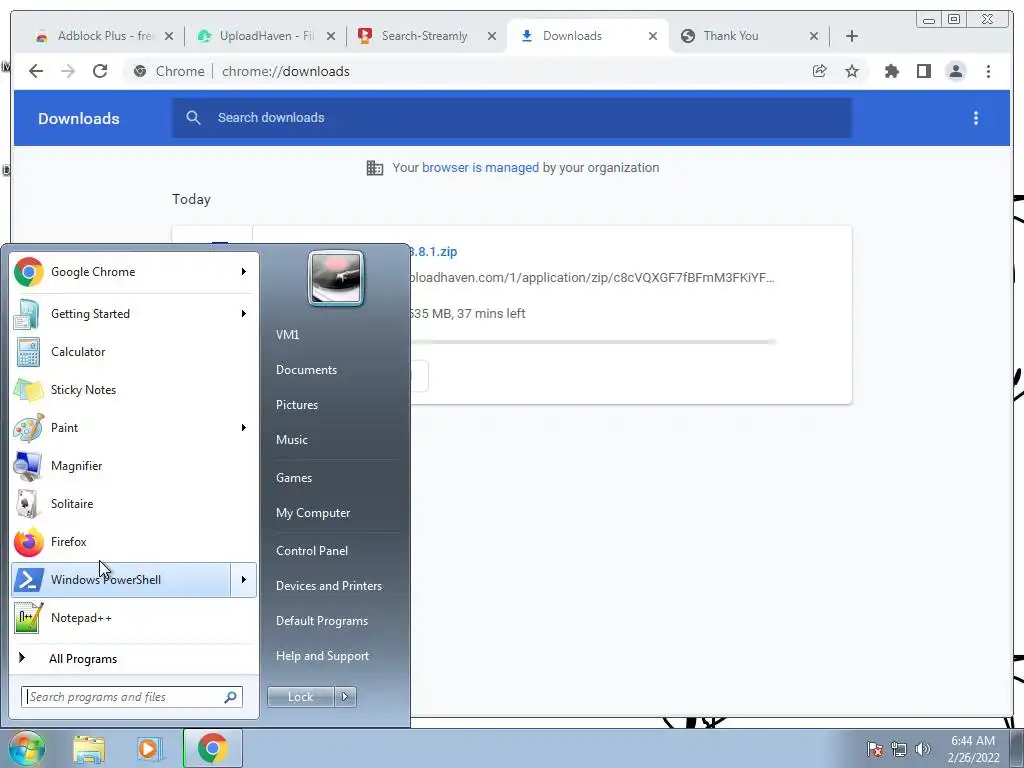Screen dimensions: 1024x768
Task: Open the Calculator app icon
Action: click(x=29, y=352)
